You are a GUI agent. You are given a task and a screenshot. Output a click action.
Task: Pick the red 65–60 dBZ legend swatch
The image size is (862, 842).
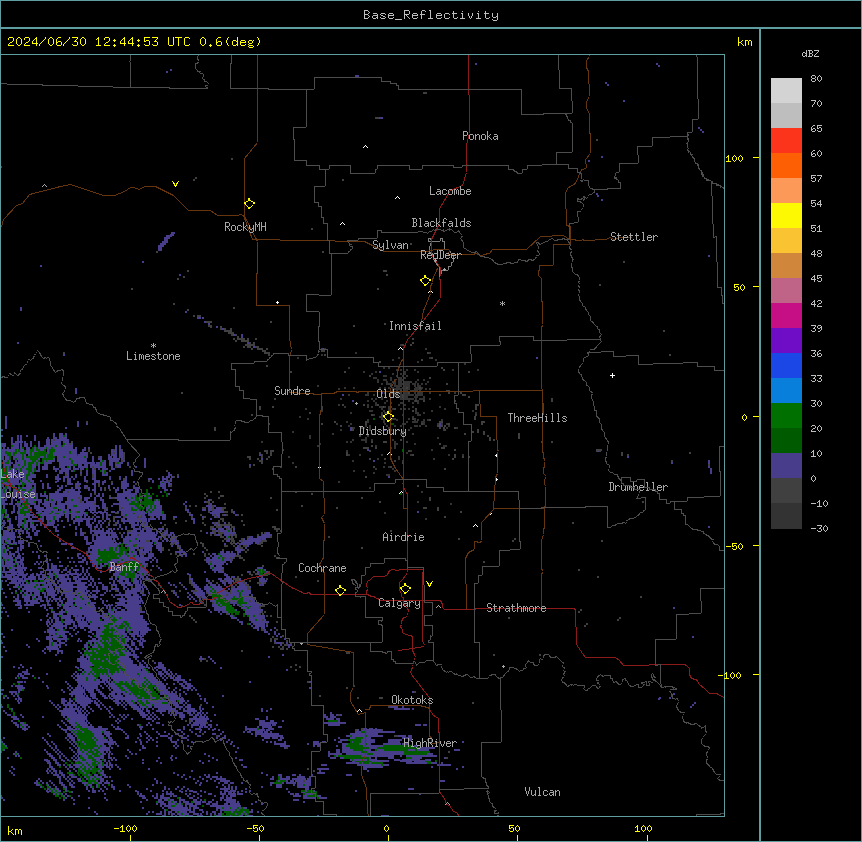786,141
